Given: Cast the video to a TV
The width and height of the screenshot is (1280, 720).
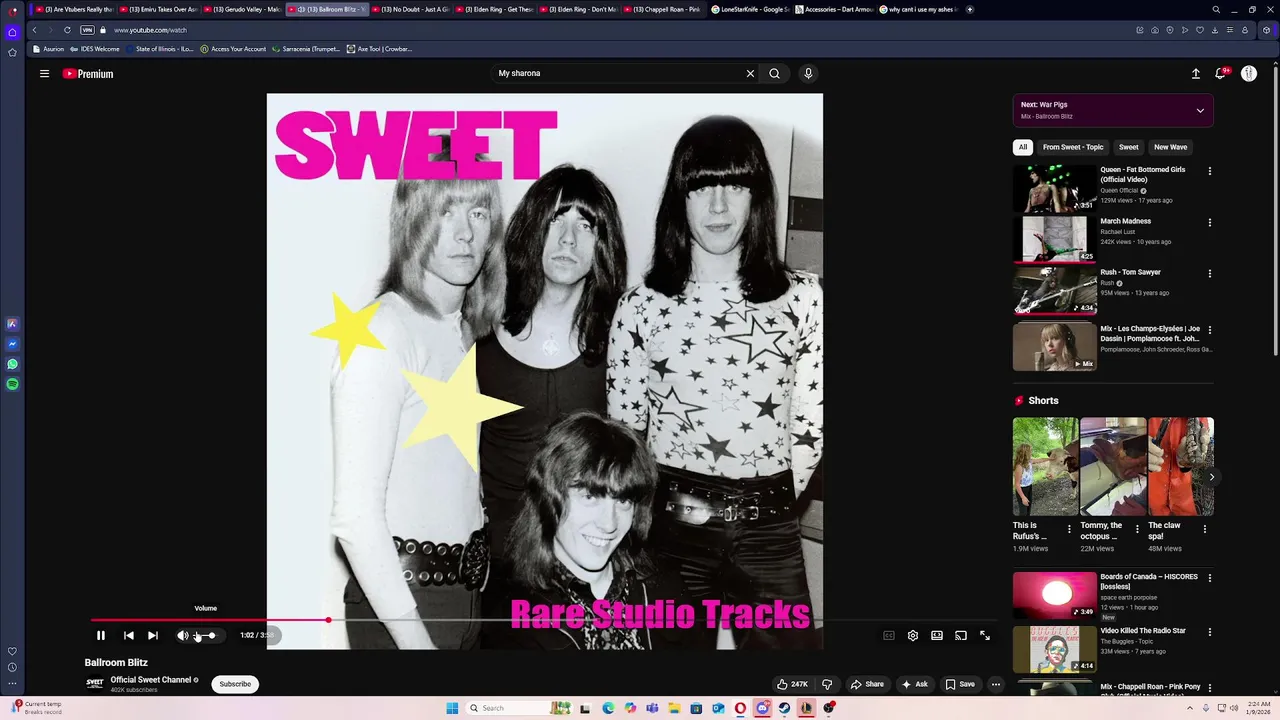Looking at the screenshot, I should [x=961, y=635].
